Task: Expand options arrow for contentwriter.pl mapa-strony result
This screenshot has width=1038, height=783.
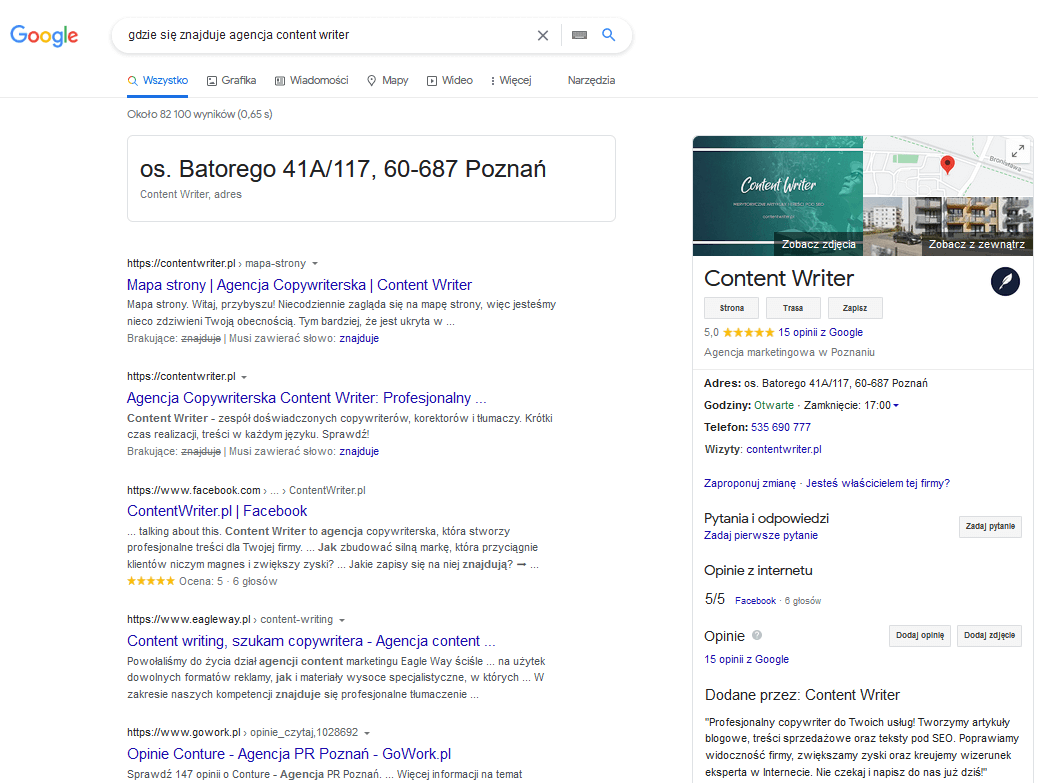Action: point(315,263)
